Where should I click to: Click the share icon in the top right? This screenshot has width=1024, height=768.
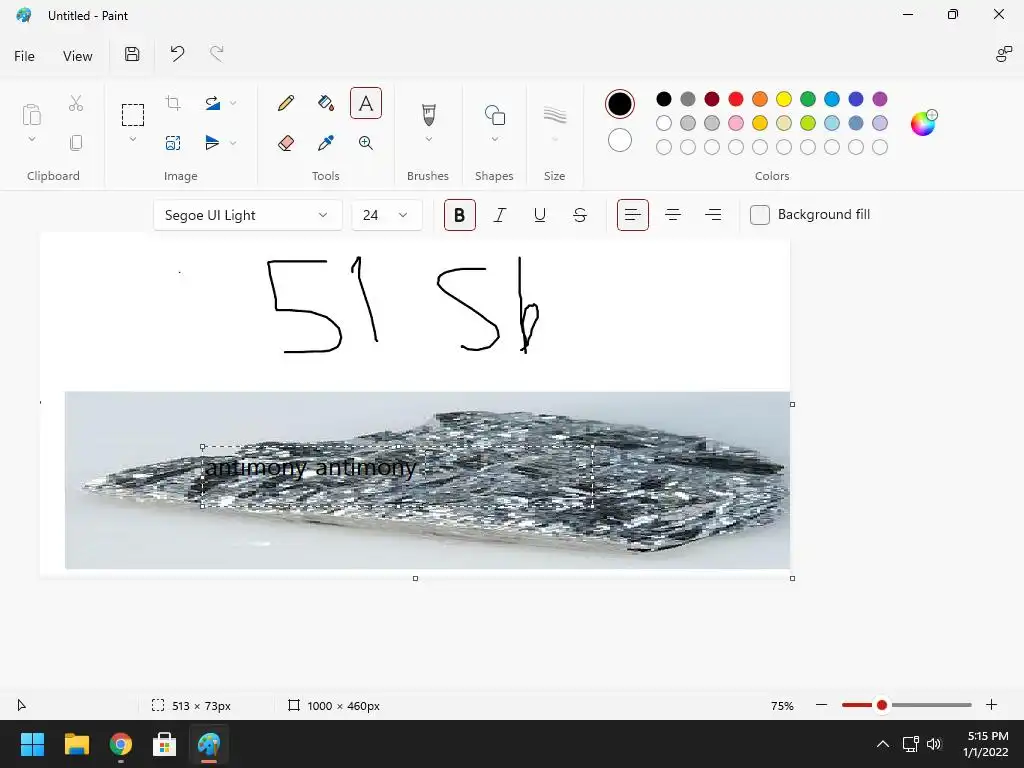tap(1004, 54)
